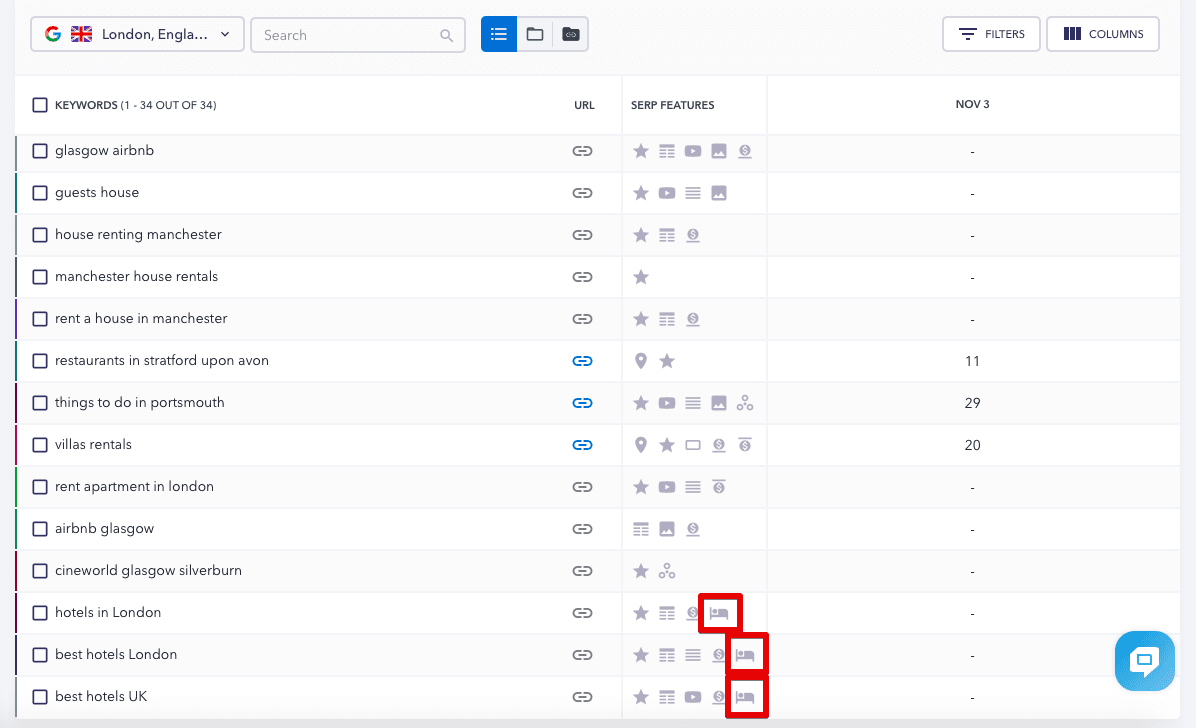Click the video SERP icon for glasgow airbnb
This screenshot has width=1196, height=728.
tap(693, 151)
